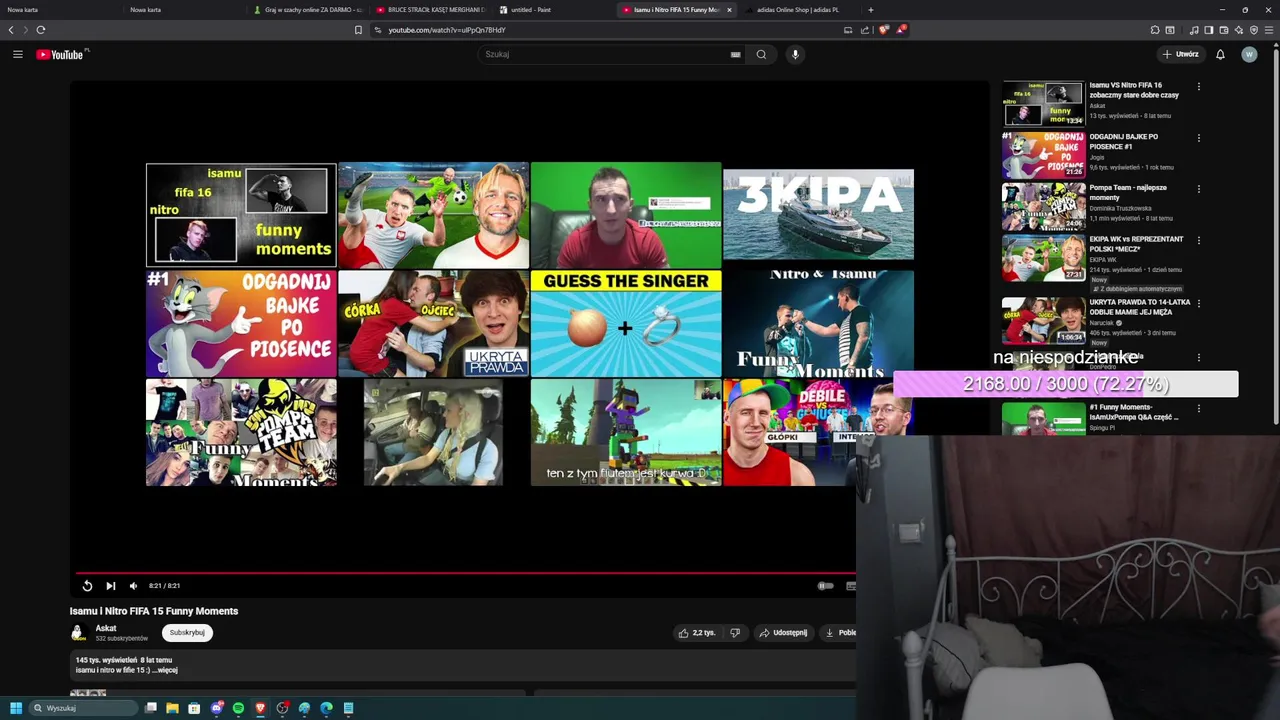1280x720 pixels.
Task: Switch to first Nowa karta tab
Action: (60, 10)
